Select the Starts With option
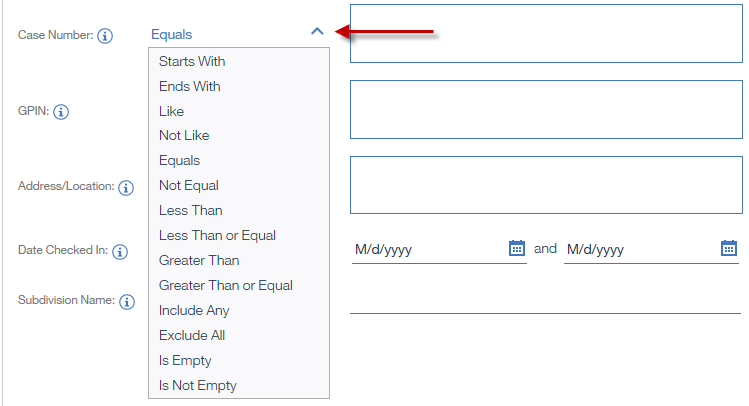Screen dimensions: 749x406 (x=192, y=62)
